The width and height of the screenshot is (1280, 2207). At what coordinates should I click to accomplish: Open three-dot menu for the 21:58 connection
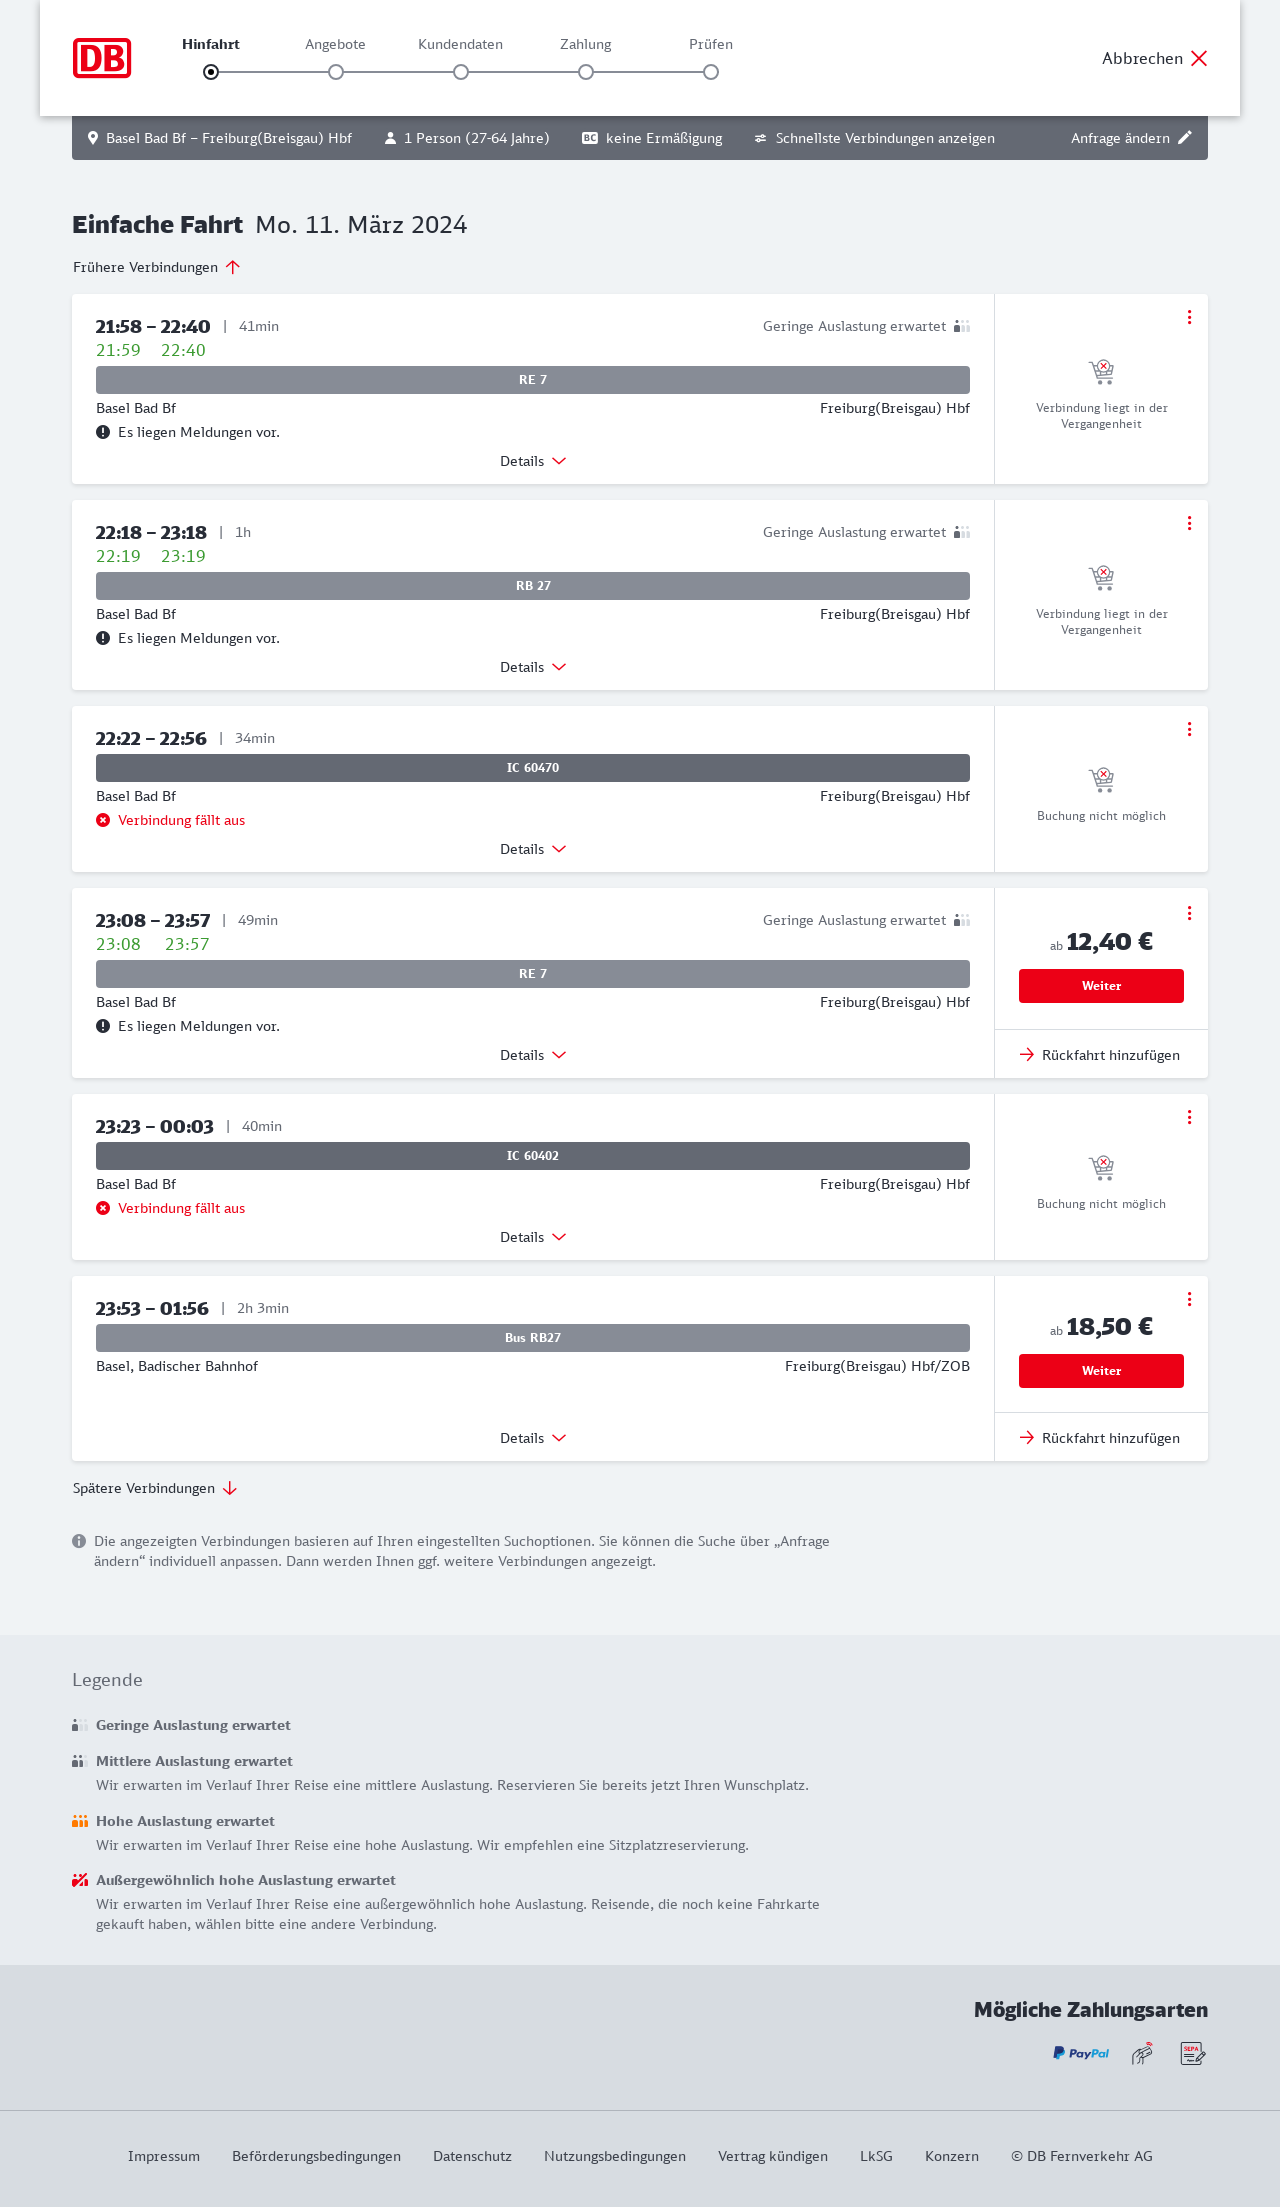point(1189,317)
